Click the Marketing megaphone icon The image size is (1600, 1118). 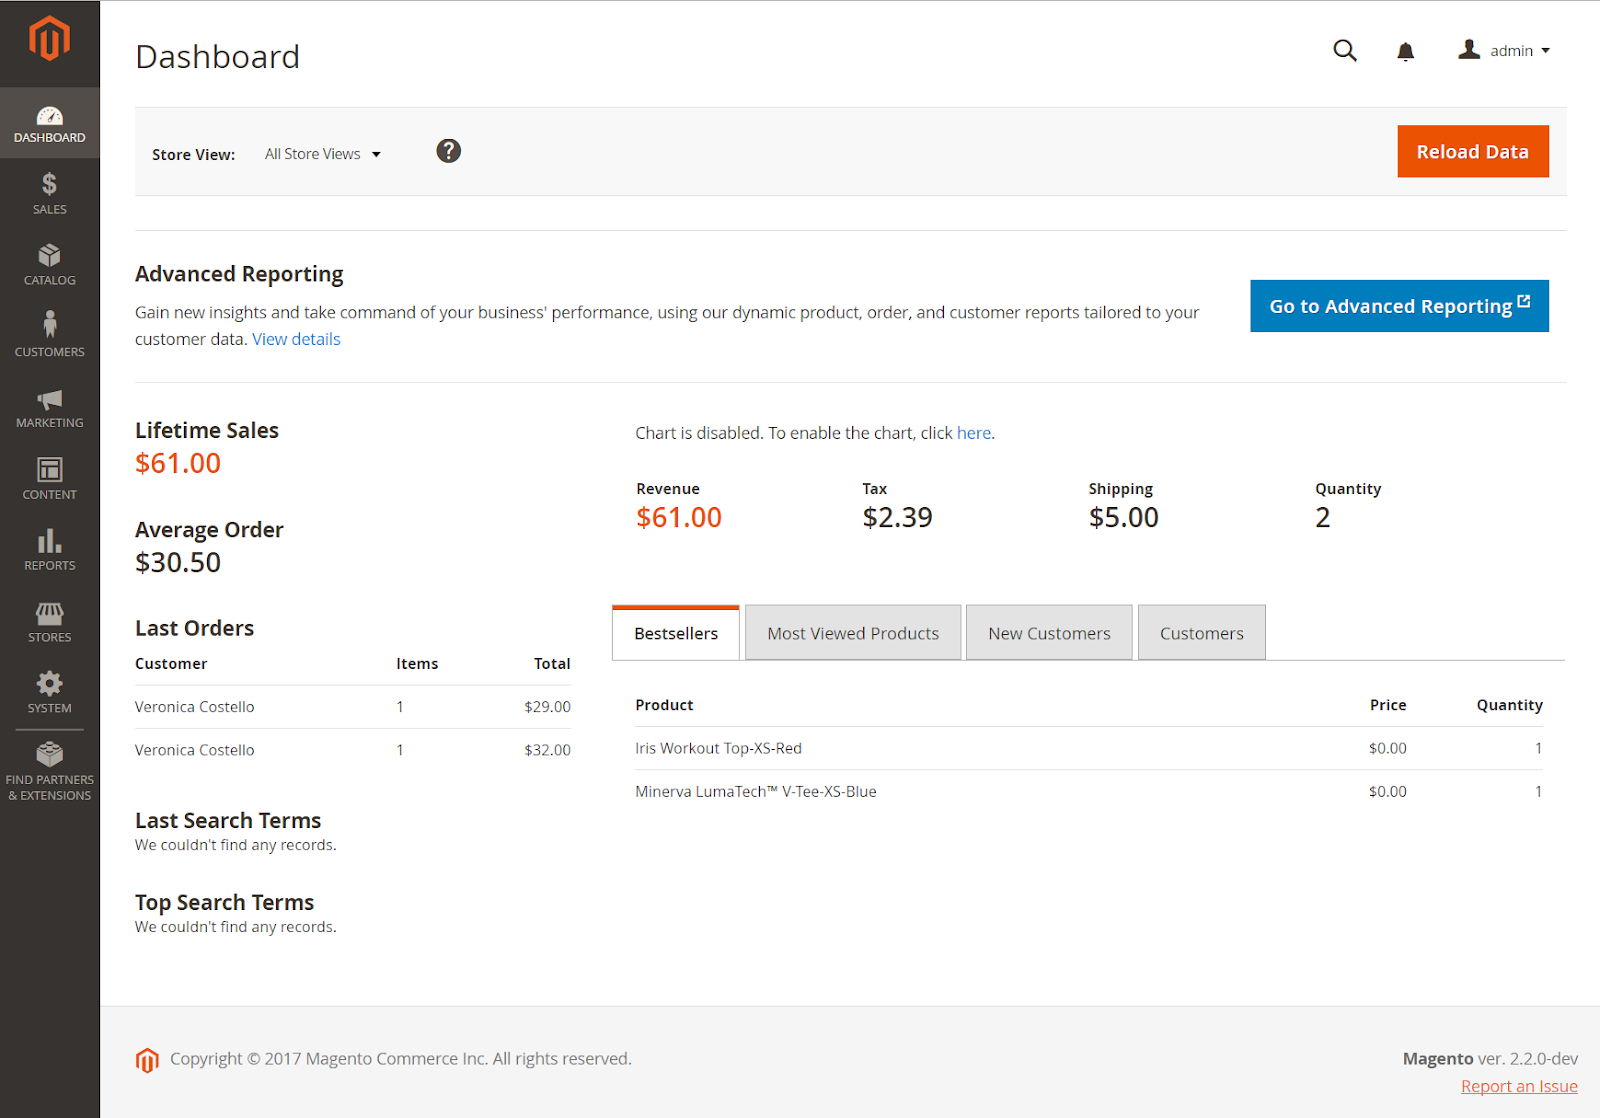[x=49, y=405]
